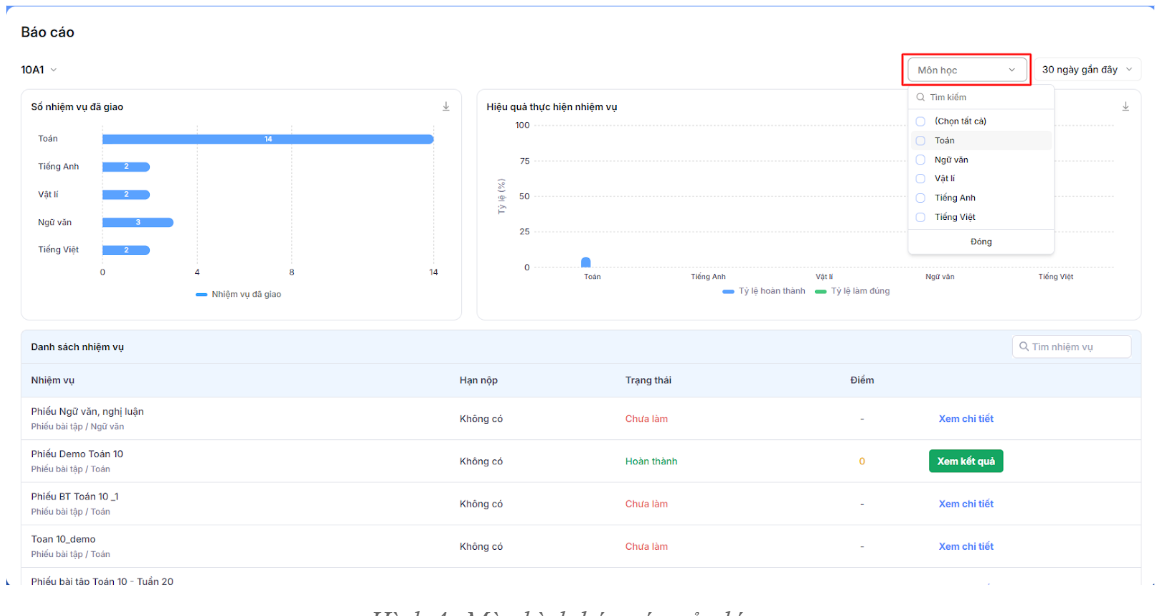The image size is (1158, 616).
Task: Click Đóng to close the subject list
Action: coord(981,242)
